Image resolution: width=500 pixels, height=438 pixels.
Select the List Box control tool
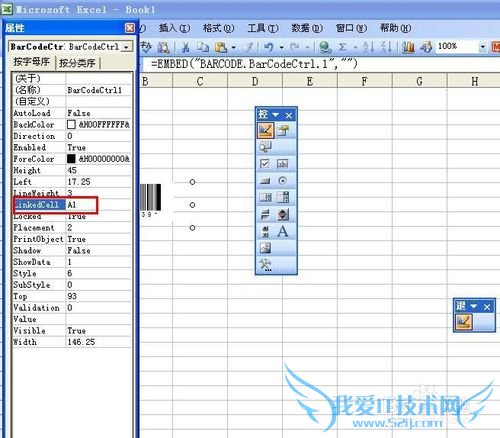pyautogui.click(x=265, y=197)
